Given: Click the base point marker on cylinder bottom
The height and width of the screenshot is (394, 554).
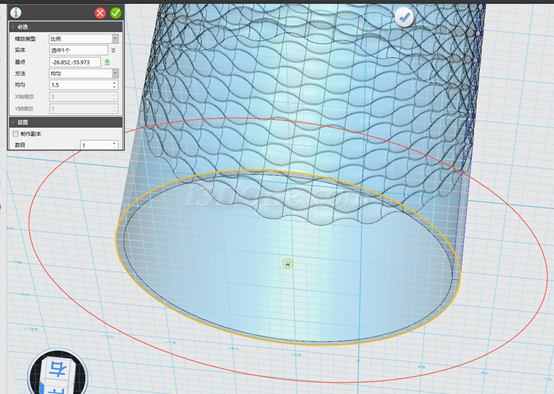Looking at the screenshot, I should (x=288, y=263).
